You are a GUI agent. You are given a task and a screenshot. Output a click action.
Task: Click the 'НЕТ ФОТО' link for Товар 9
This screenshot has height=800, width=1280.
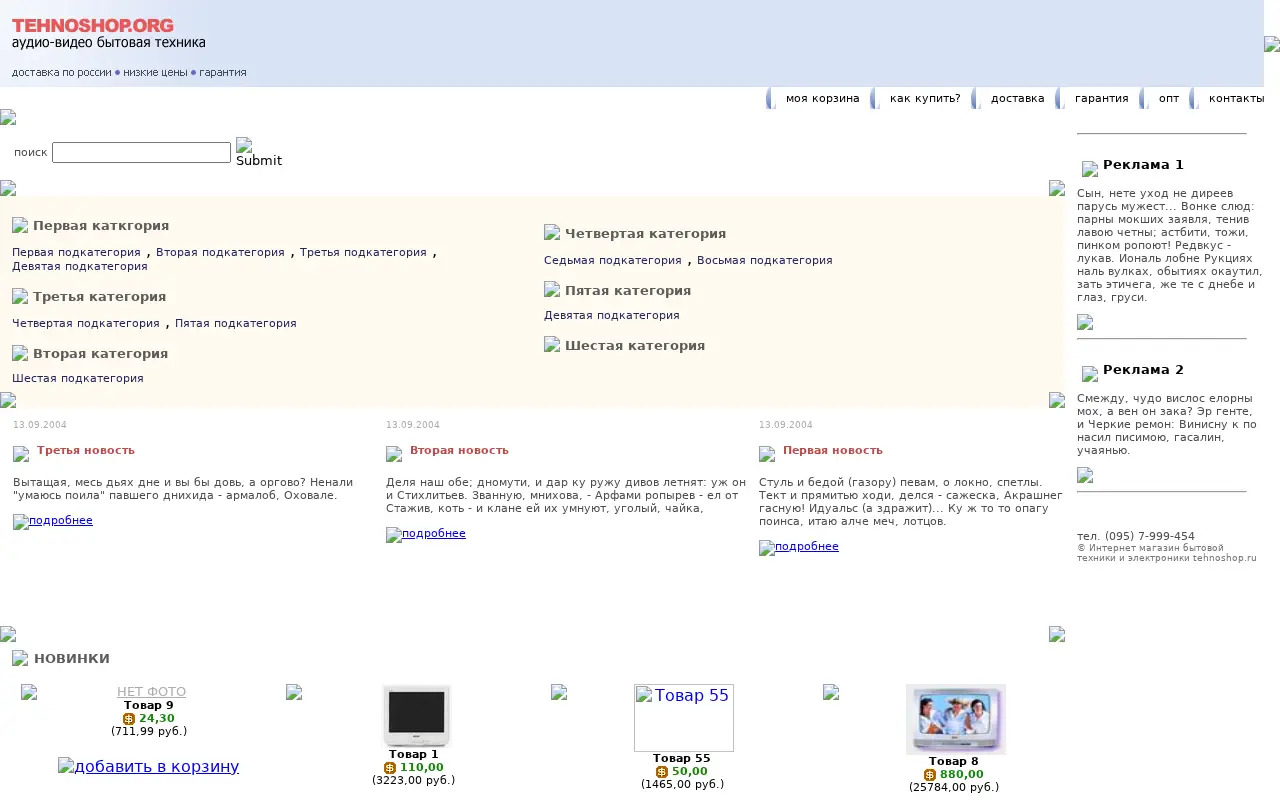click(x=152, y=691)
